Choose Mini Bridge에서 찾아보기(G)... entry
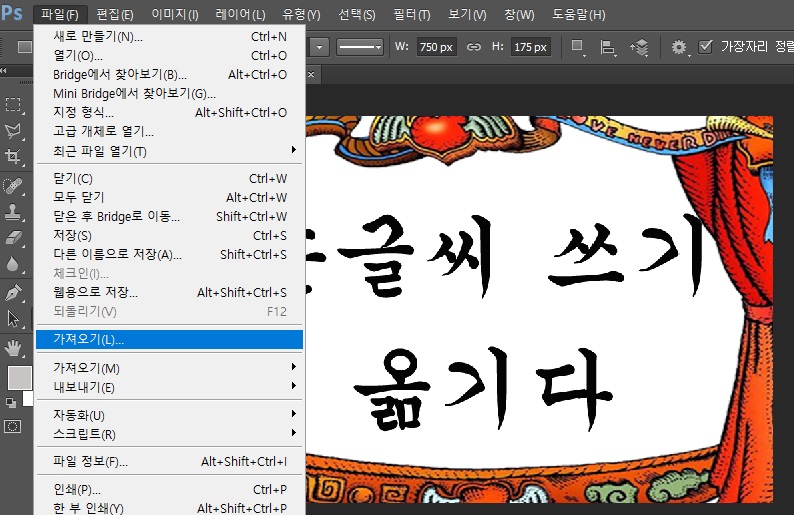 (x=170, y=94)
